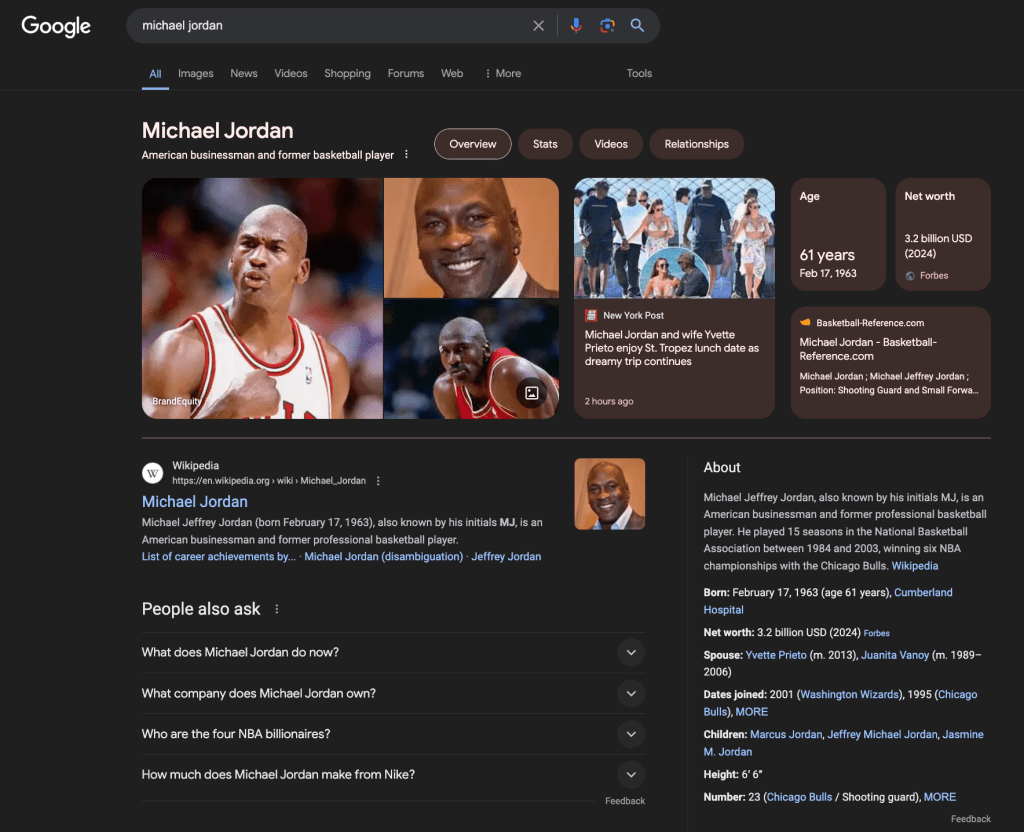Open Google Lens image search
The image size is (1024, 832).
point(606,26)
